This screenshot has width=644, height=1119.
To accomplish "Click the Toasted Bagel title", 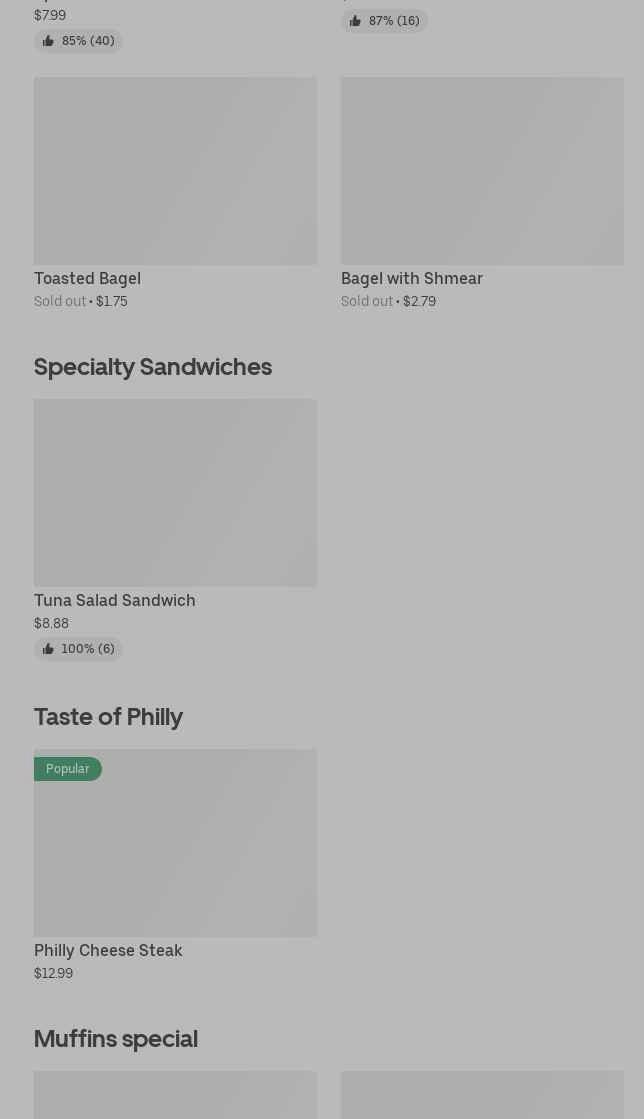I will [x=87, y=279].
